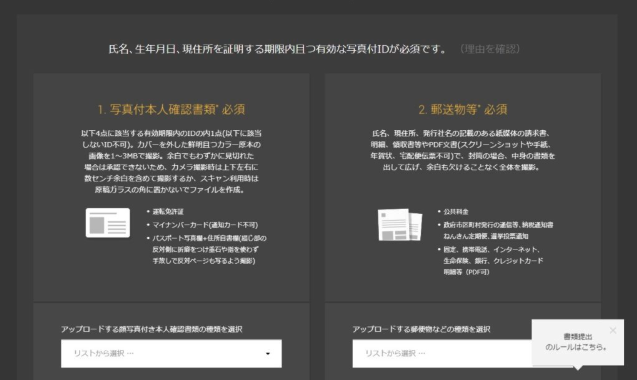Click the 政府市区町村発行の通信等 list item

[498, 230]
